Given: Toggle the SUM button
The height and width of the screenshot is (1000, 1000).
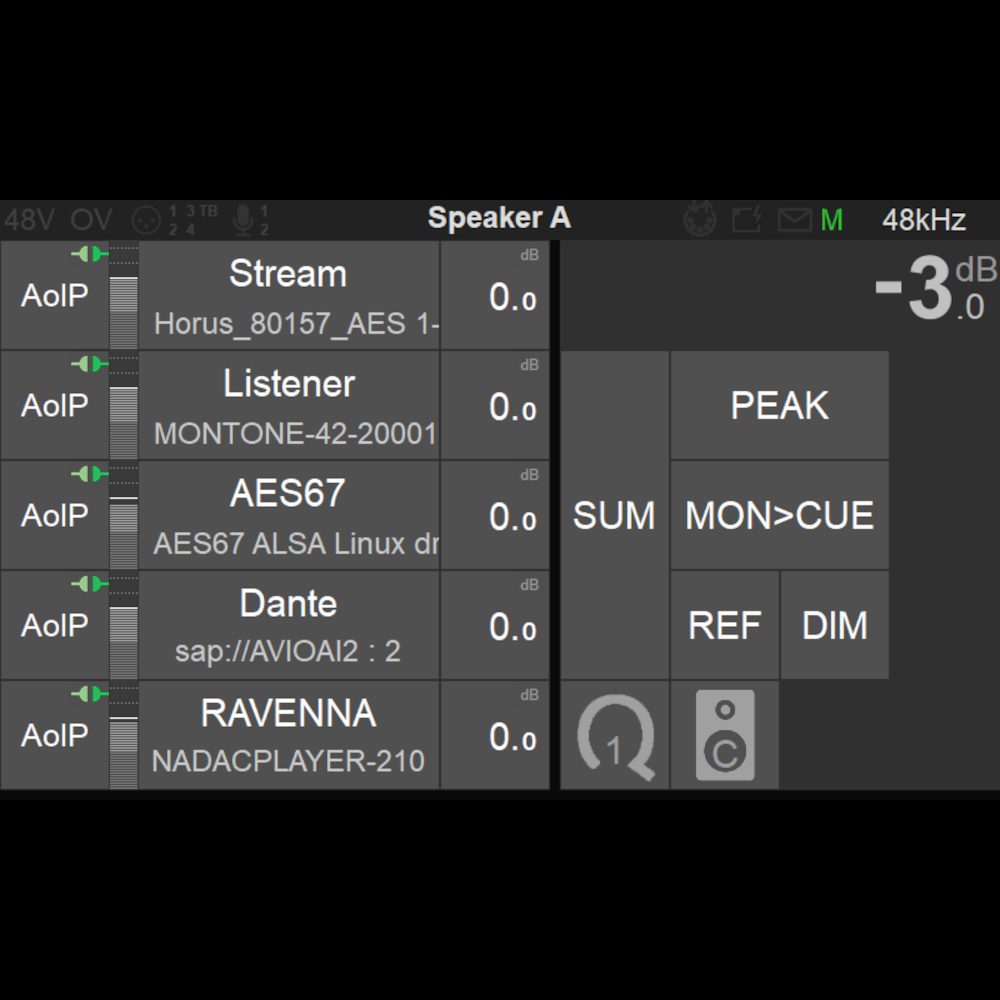Looking at the screenshot, I should [615, 515].
